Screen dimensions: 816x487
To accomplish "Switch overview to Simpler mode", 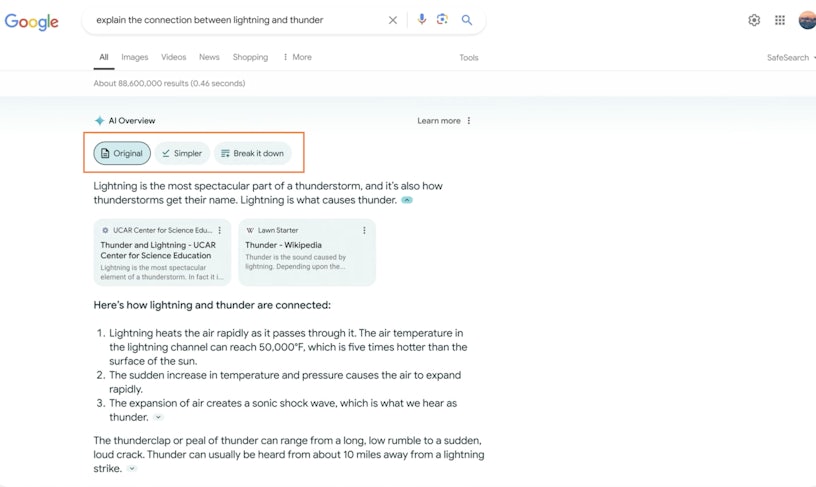I will click(182, 153).
